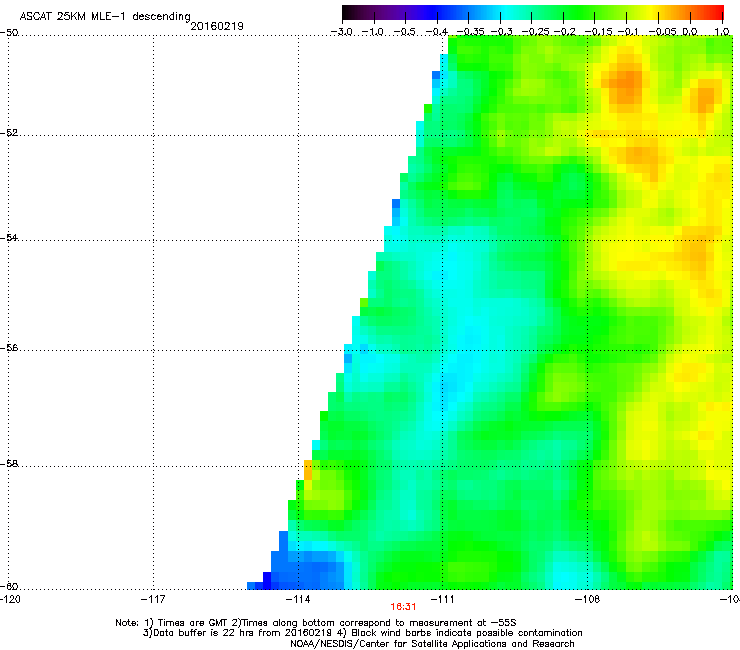Viewport: 740px width, 650px height.
Task: Click the -3.0 colorbar label
Action: [x=342, y=32]
